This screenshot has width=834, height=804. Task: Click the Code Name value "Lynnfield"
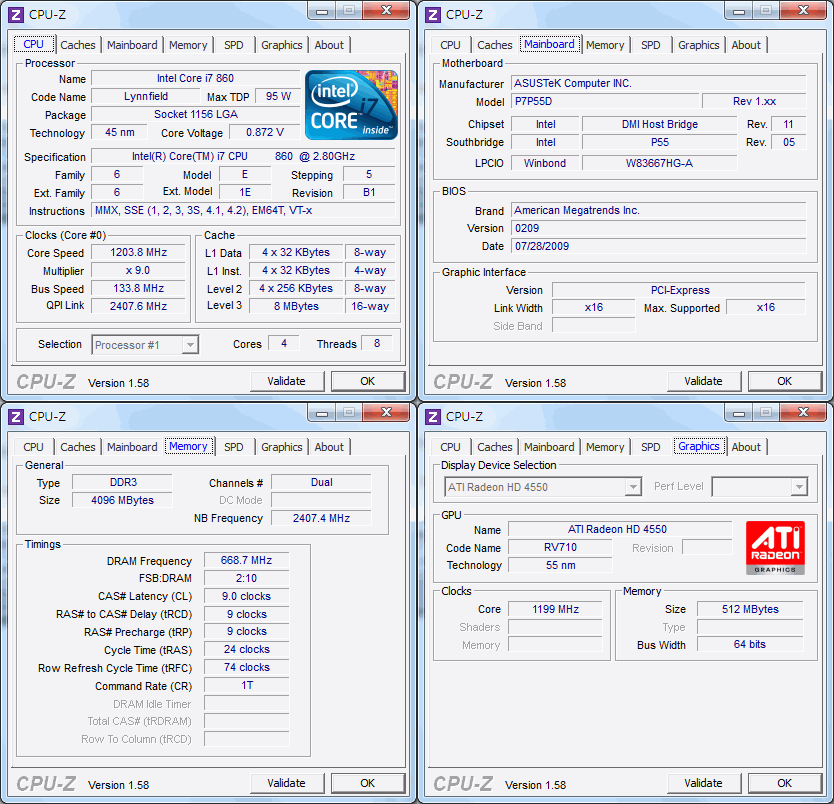pos(146,96)
